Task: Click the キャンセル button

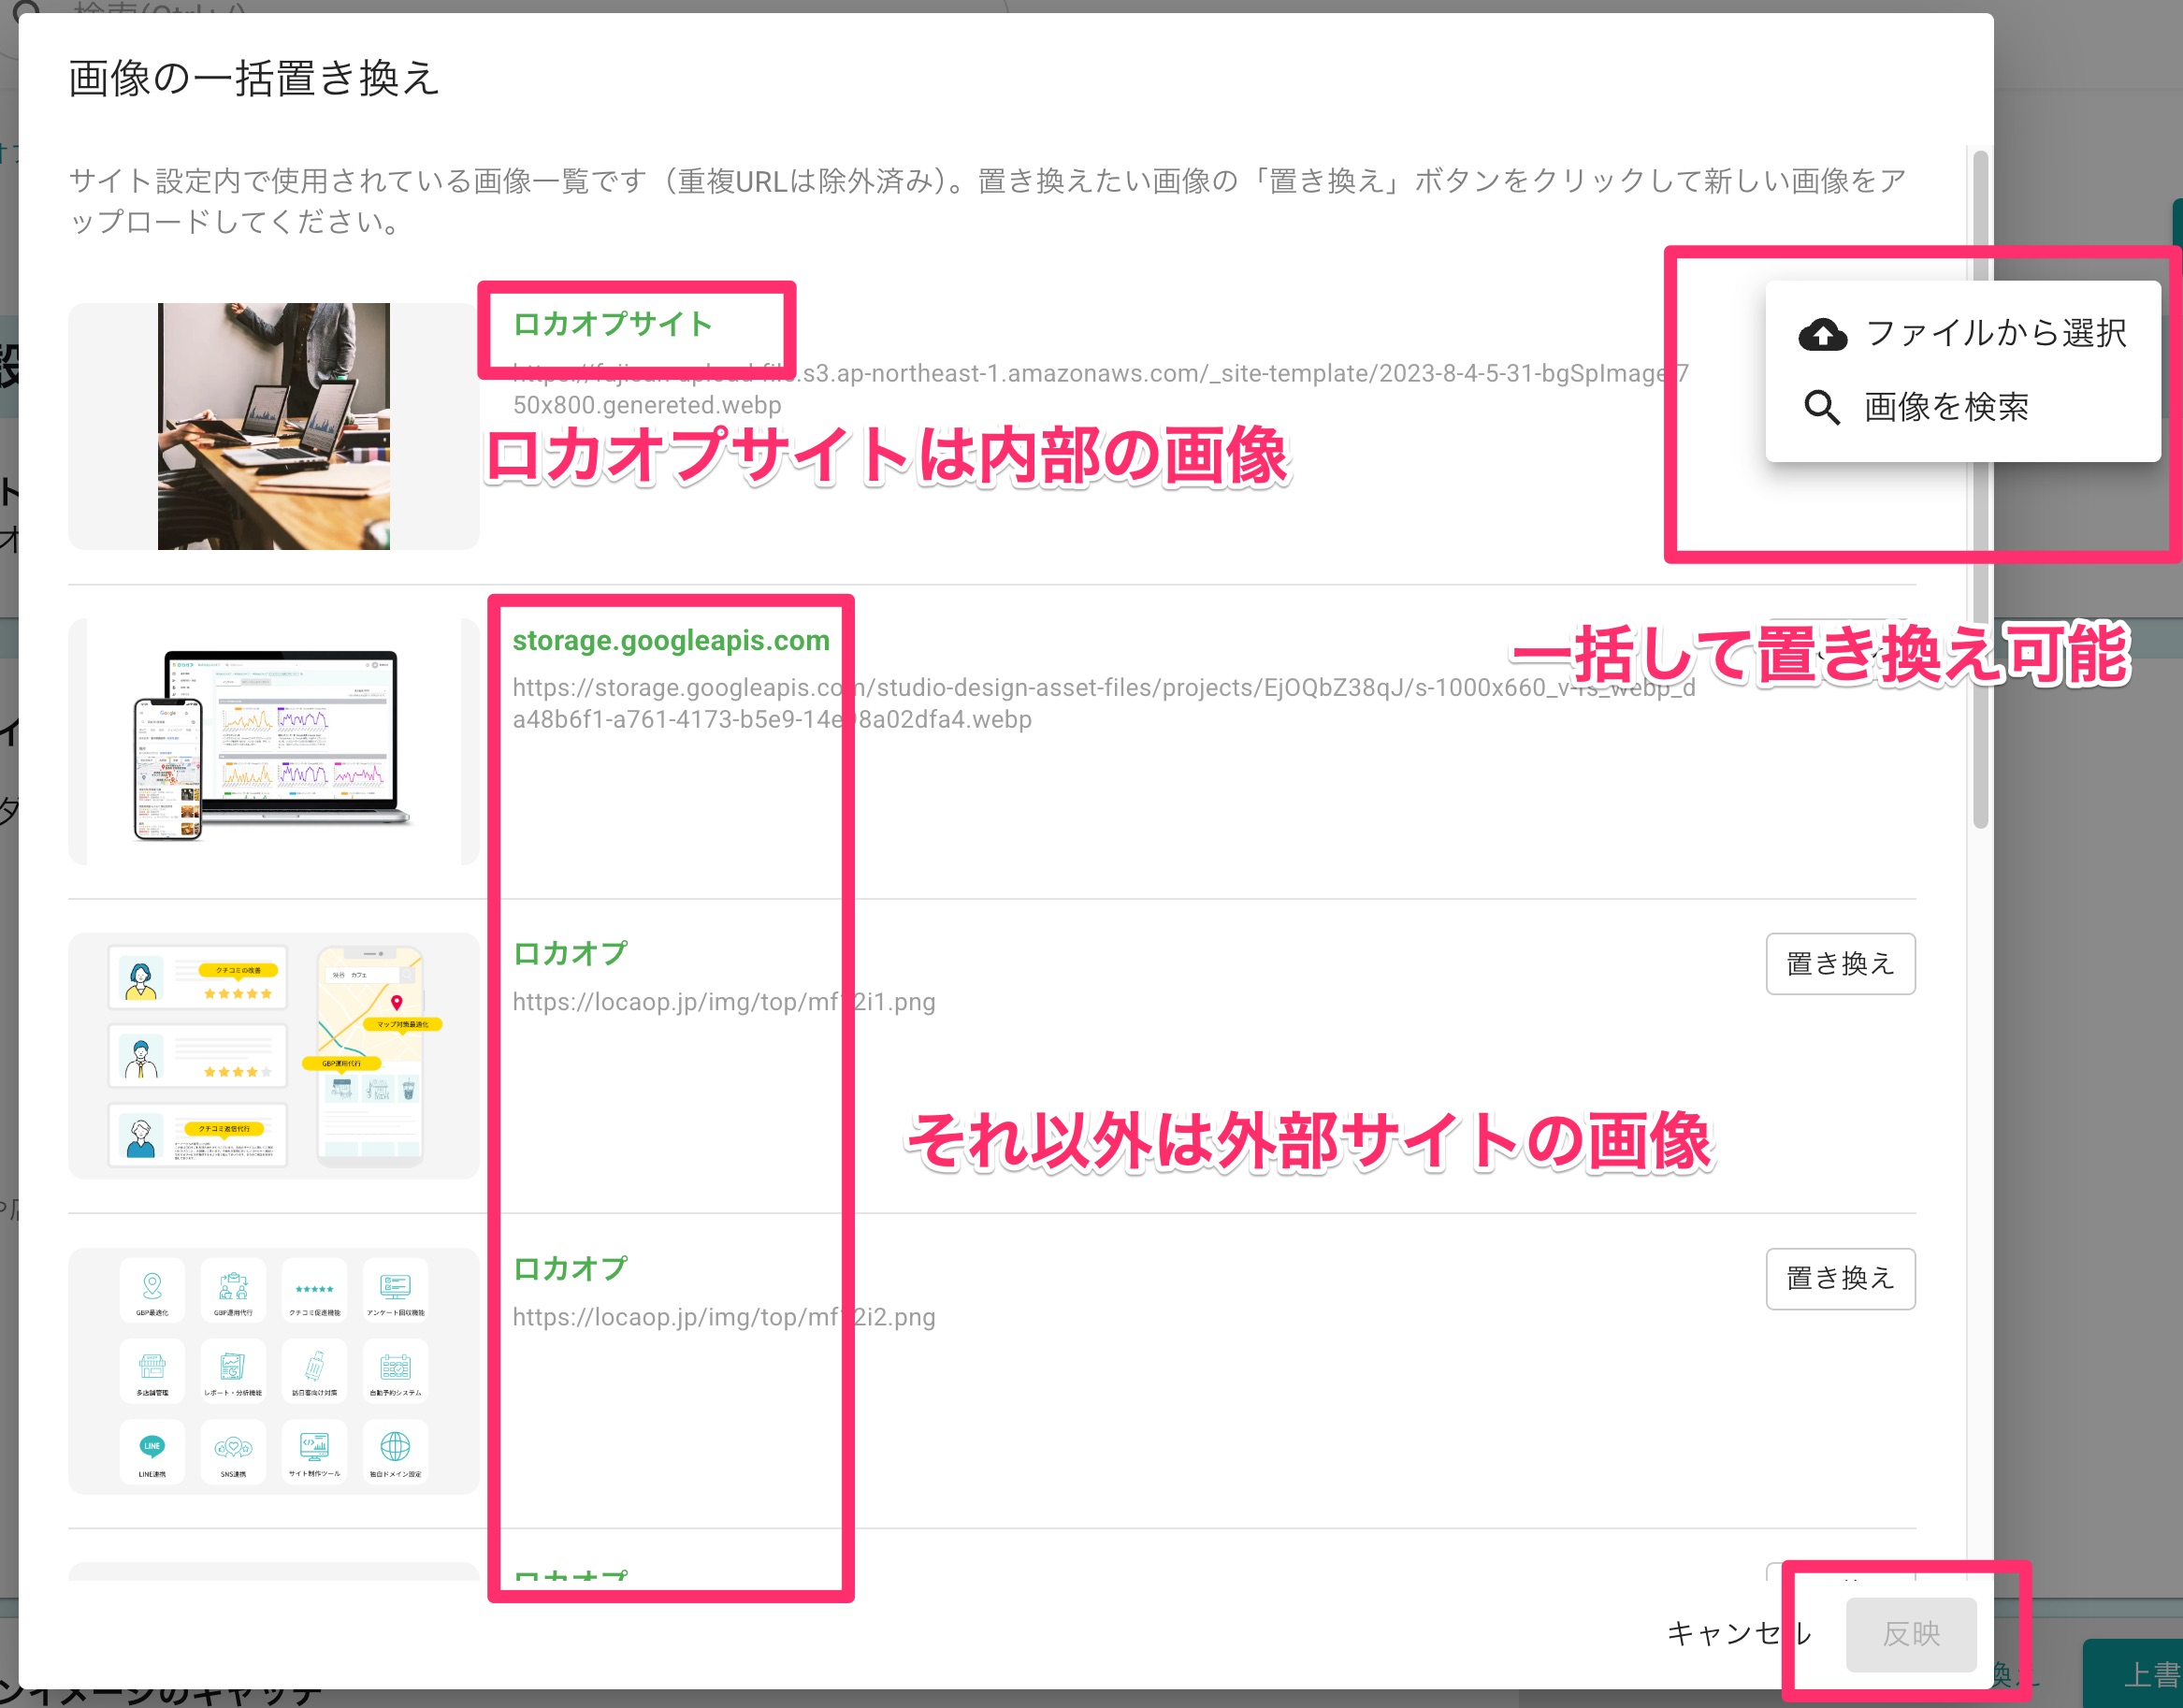Action: (x=1738, y=1634)
